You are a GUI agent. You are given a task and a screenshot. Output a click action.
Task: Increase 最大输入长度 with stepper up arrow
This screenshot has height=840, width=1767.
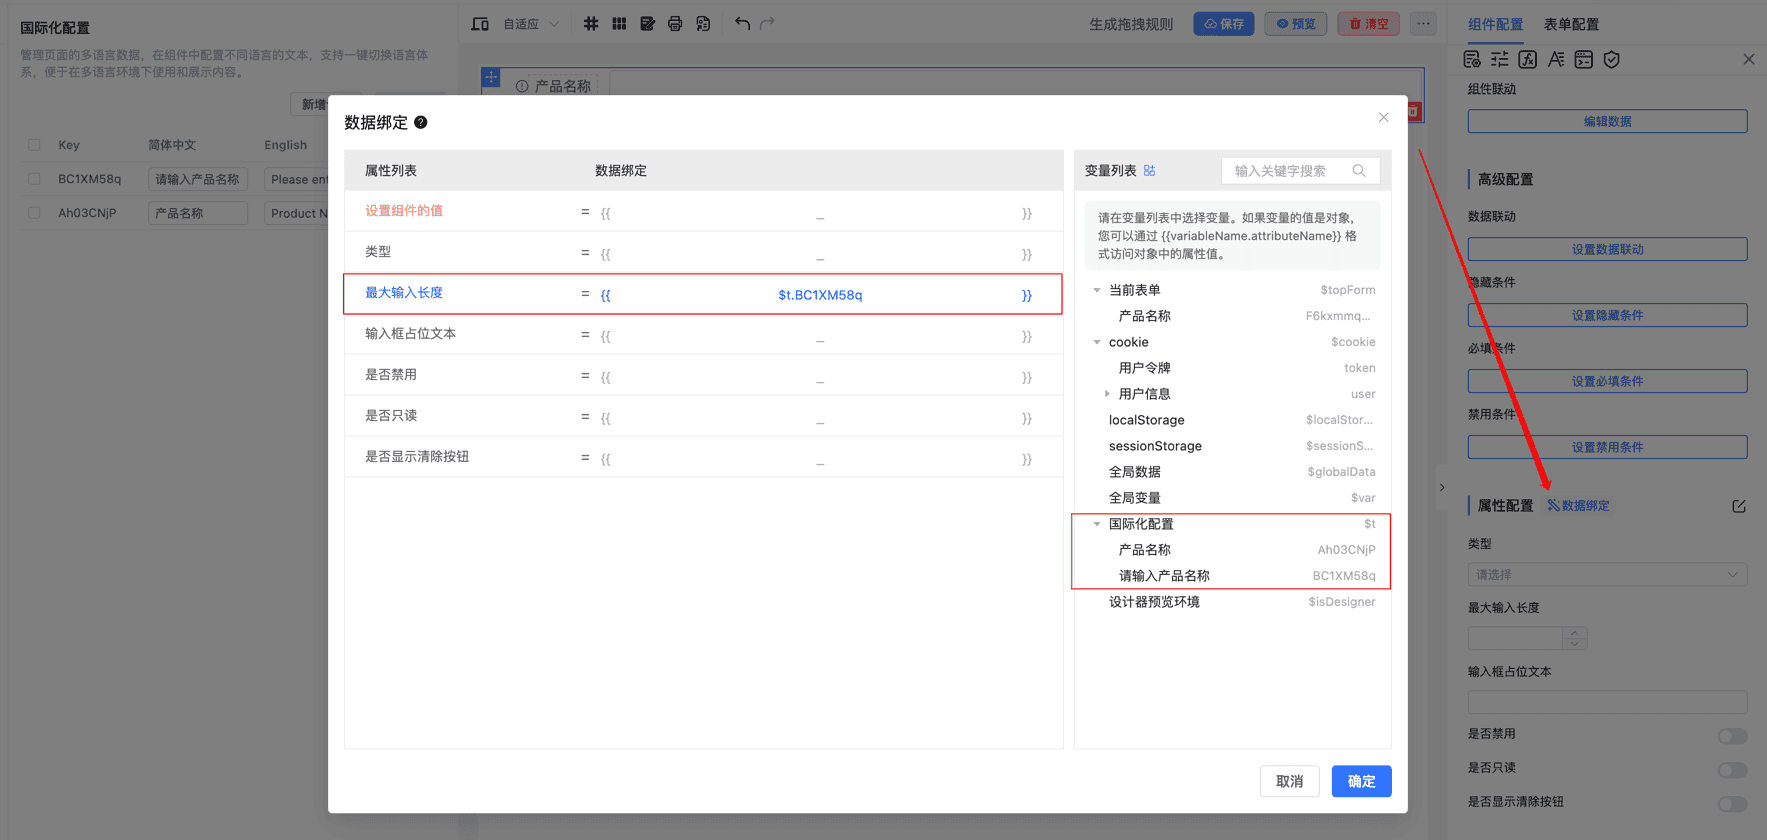pos(1575,632)
